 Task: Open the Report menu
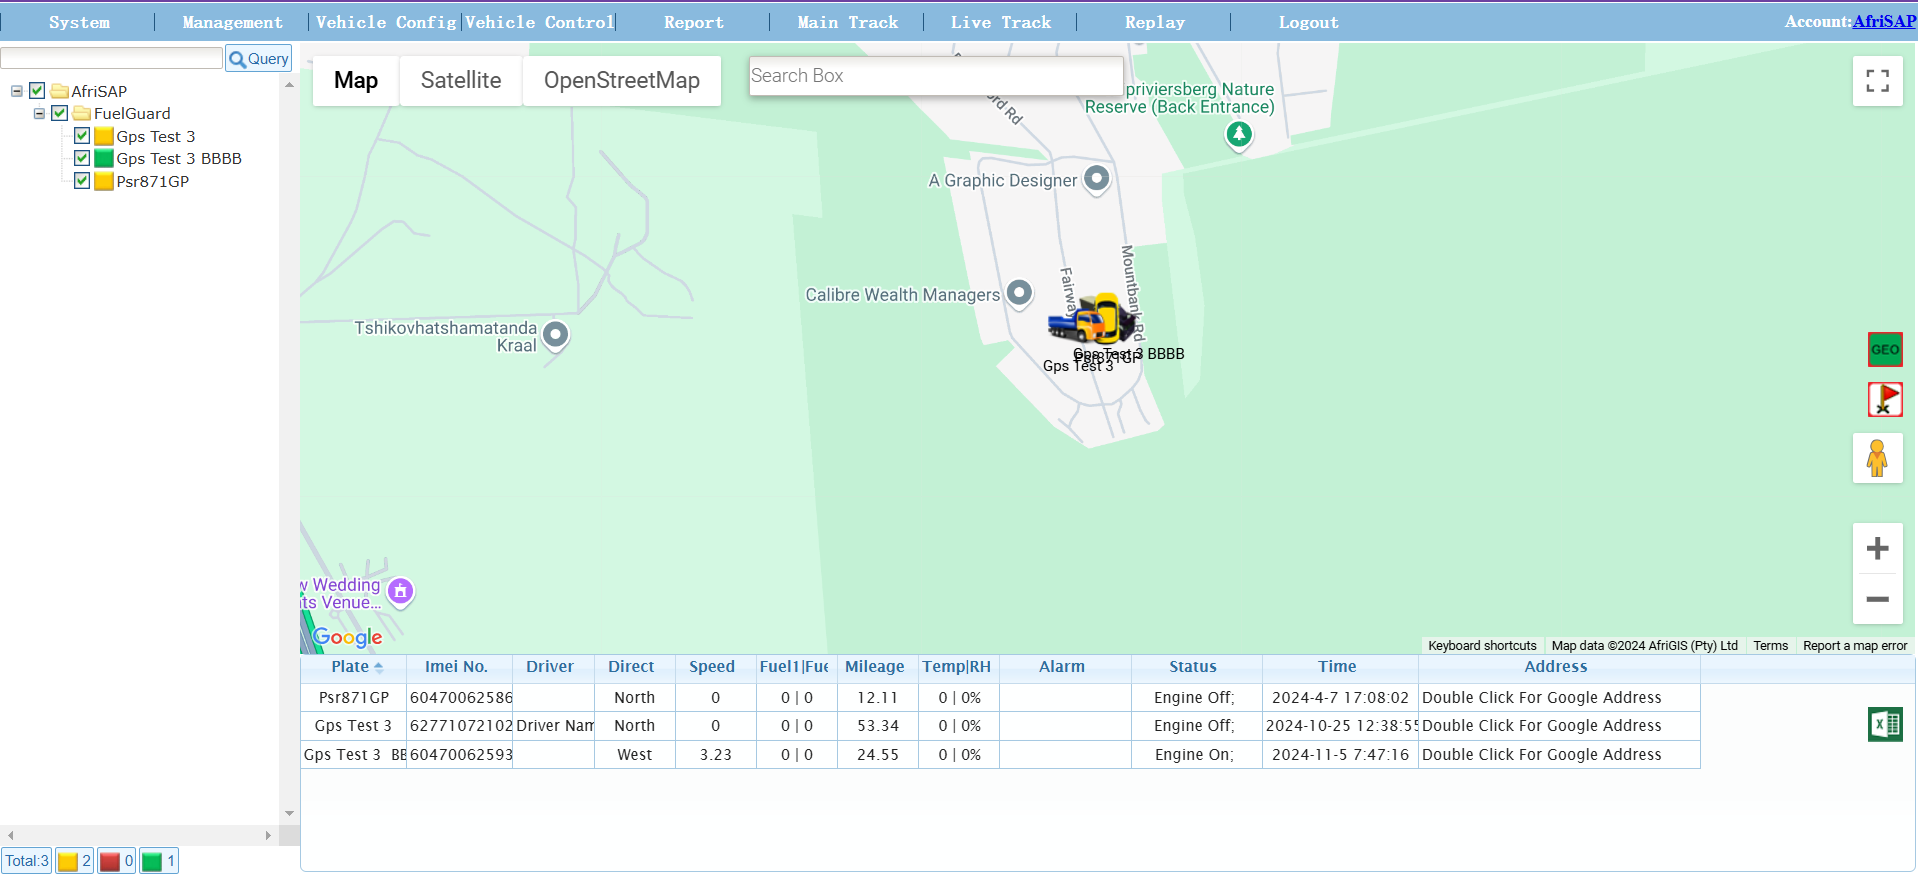click(693, 22)
